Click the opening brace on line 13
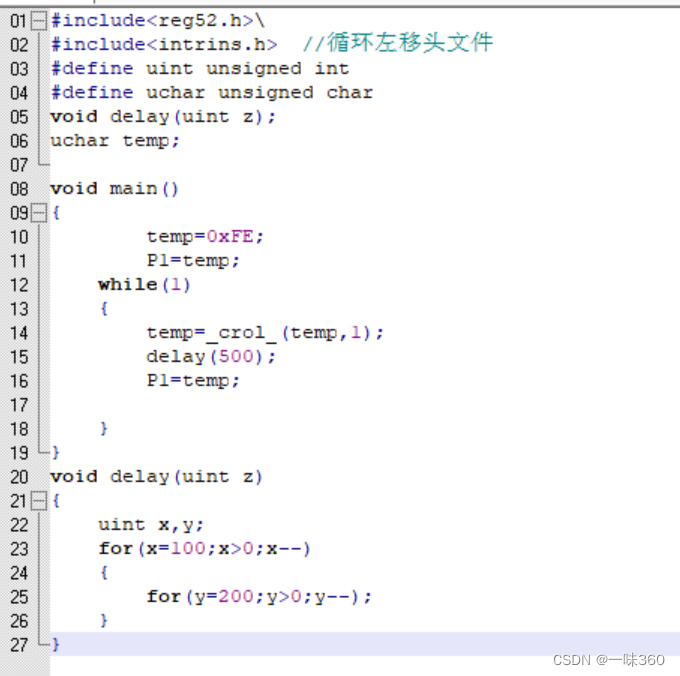 click(x=104, y=309)
